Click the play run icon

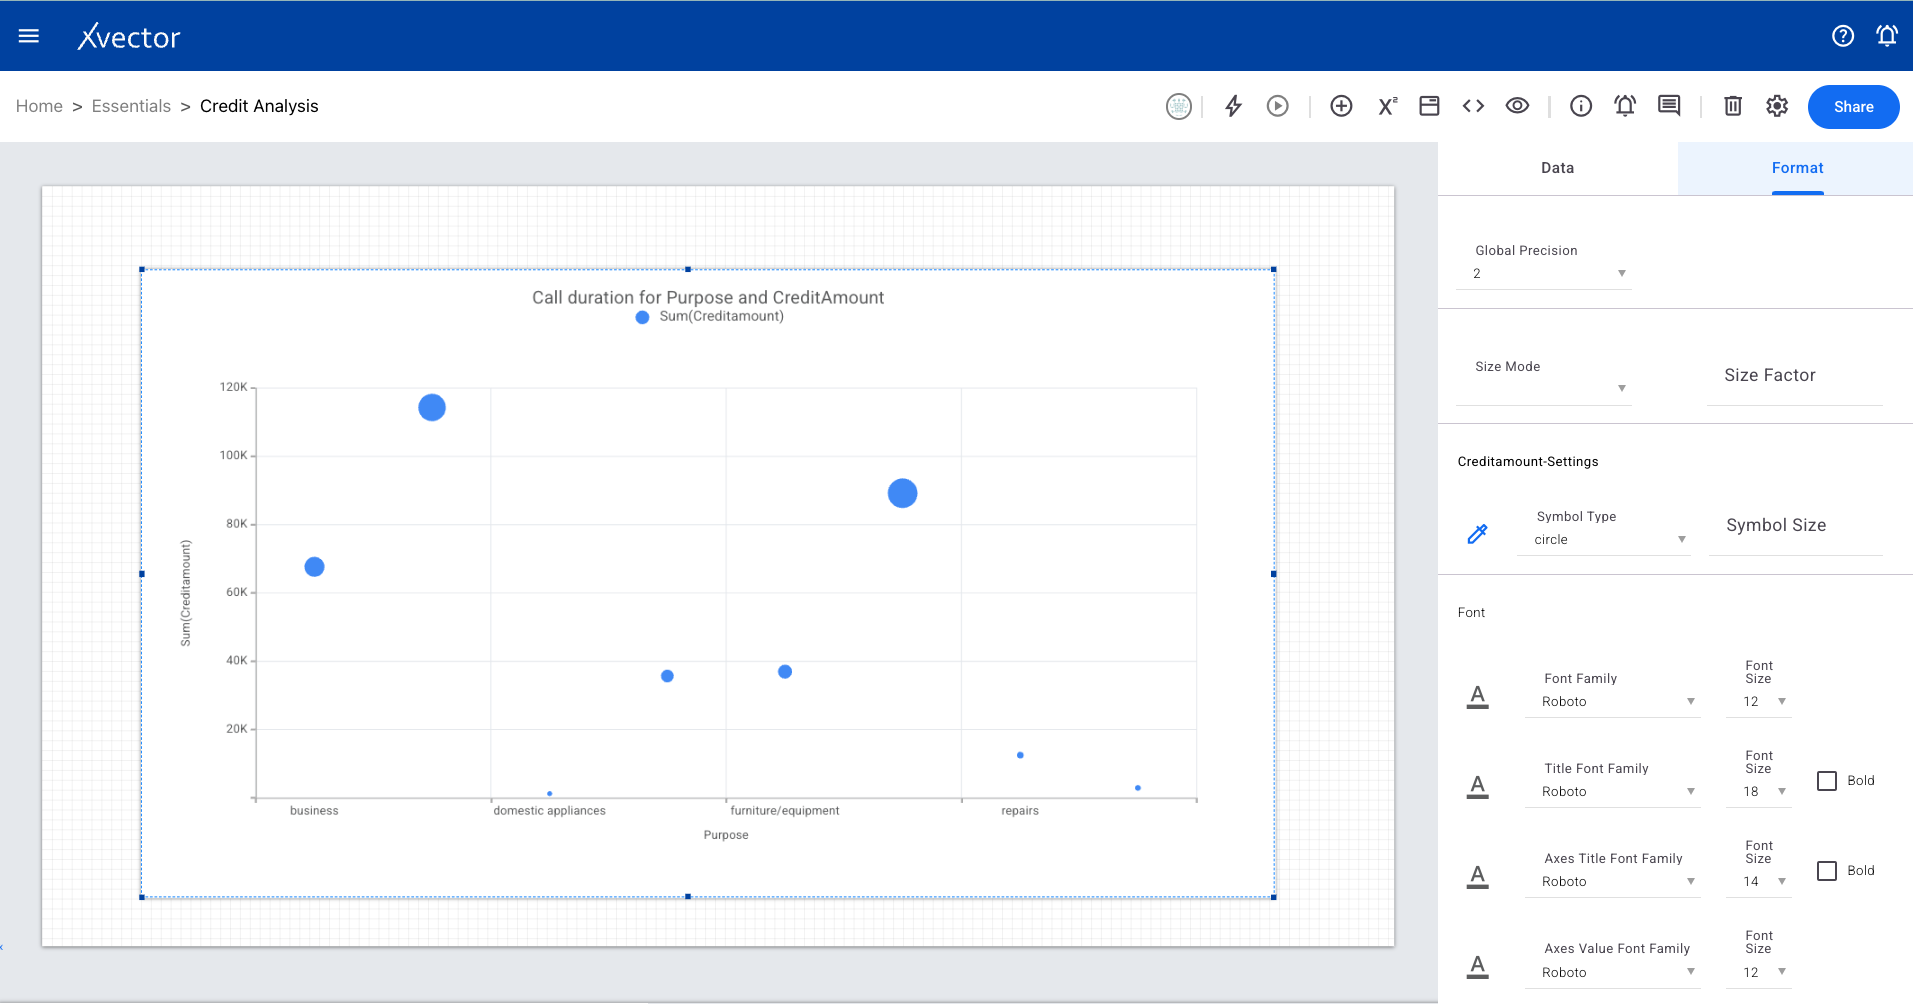pyautogui.click(x=1278, y=106)
